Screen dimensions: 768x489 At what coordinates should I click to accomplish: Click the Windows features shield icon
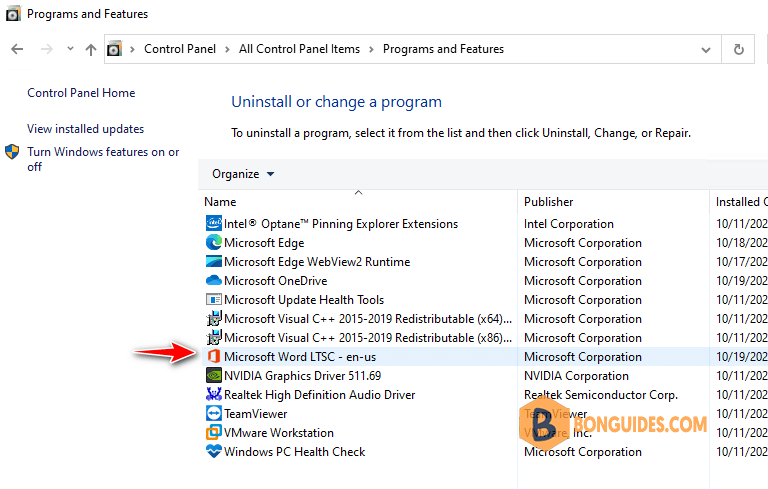click(x=12, y=152)
